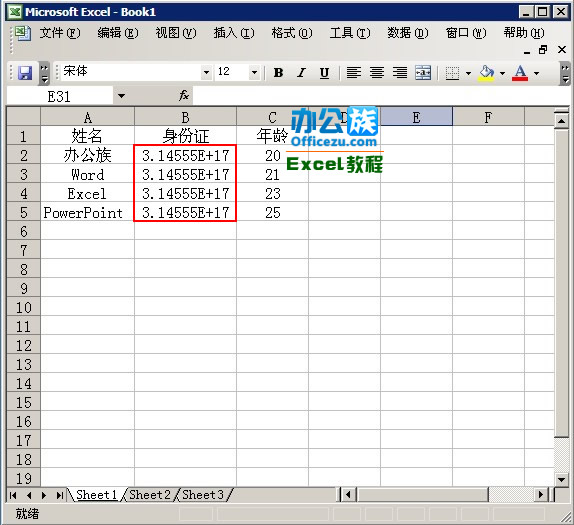Select column A header
574x525 pixels.
click(87, 118)
